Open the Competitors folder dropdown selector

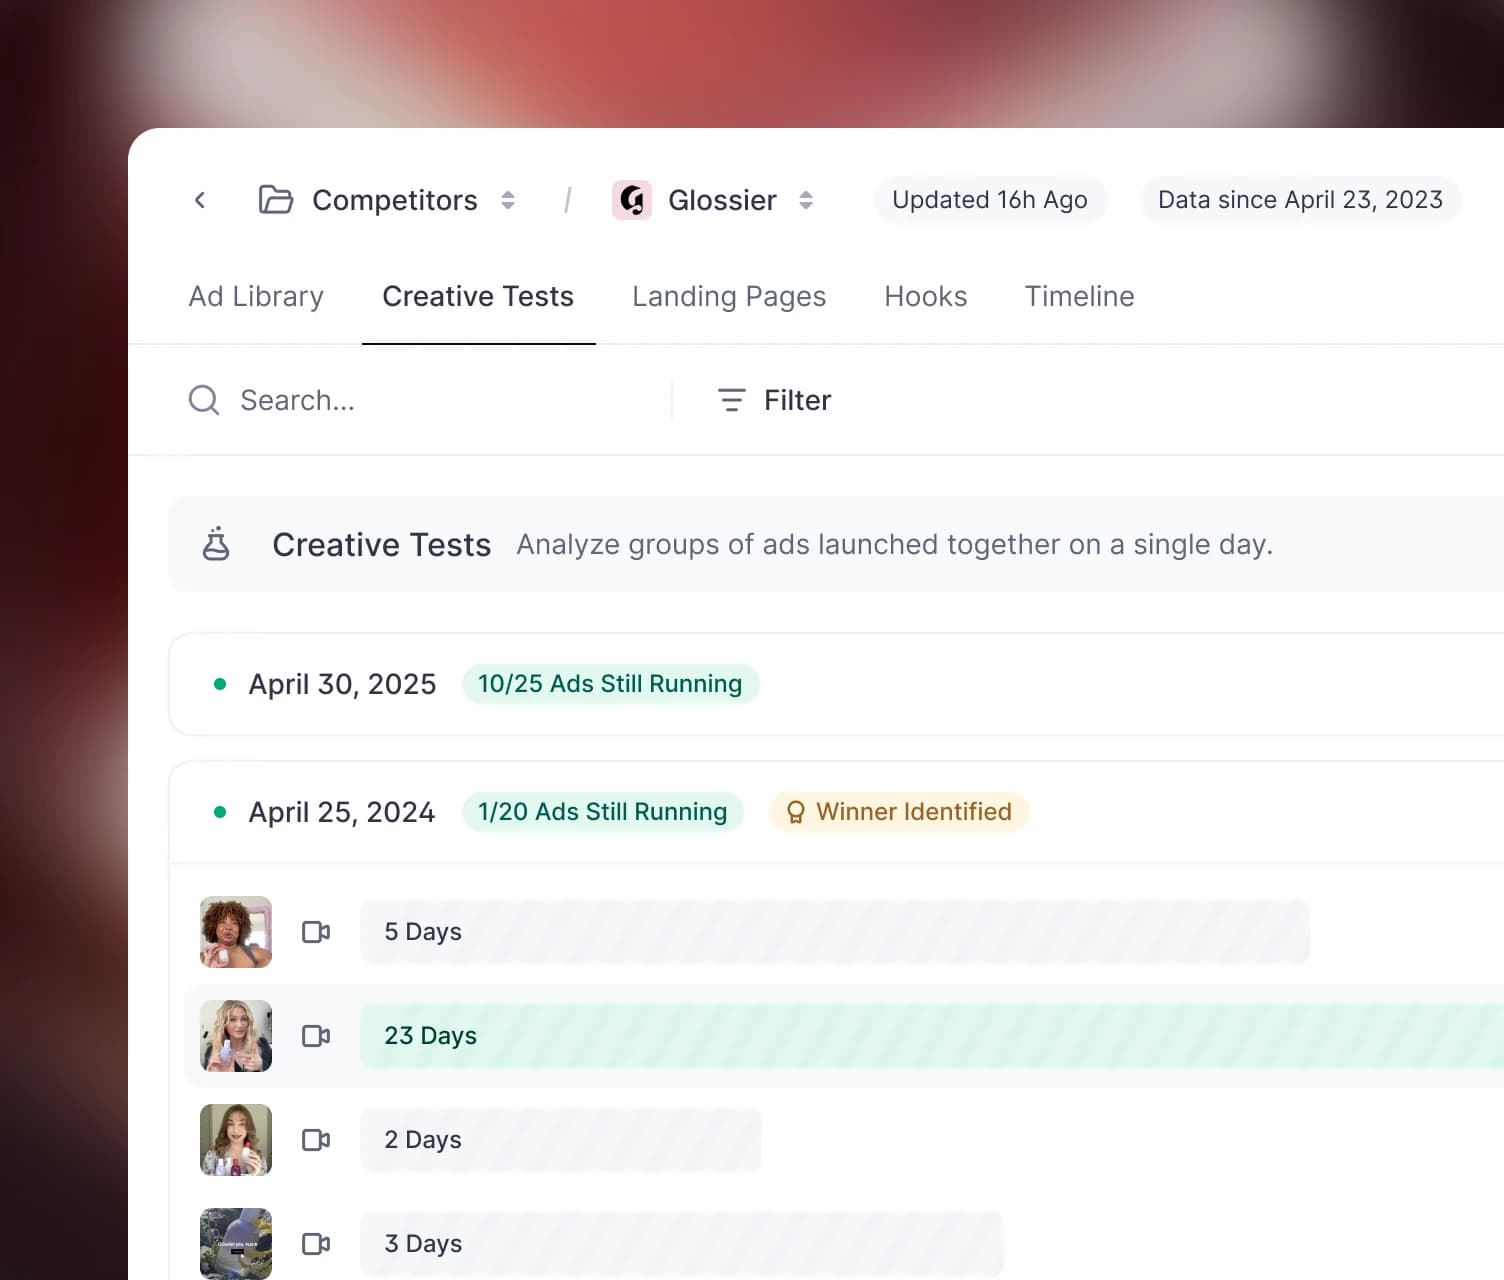(x=508, y=200)
